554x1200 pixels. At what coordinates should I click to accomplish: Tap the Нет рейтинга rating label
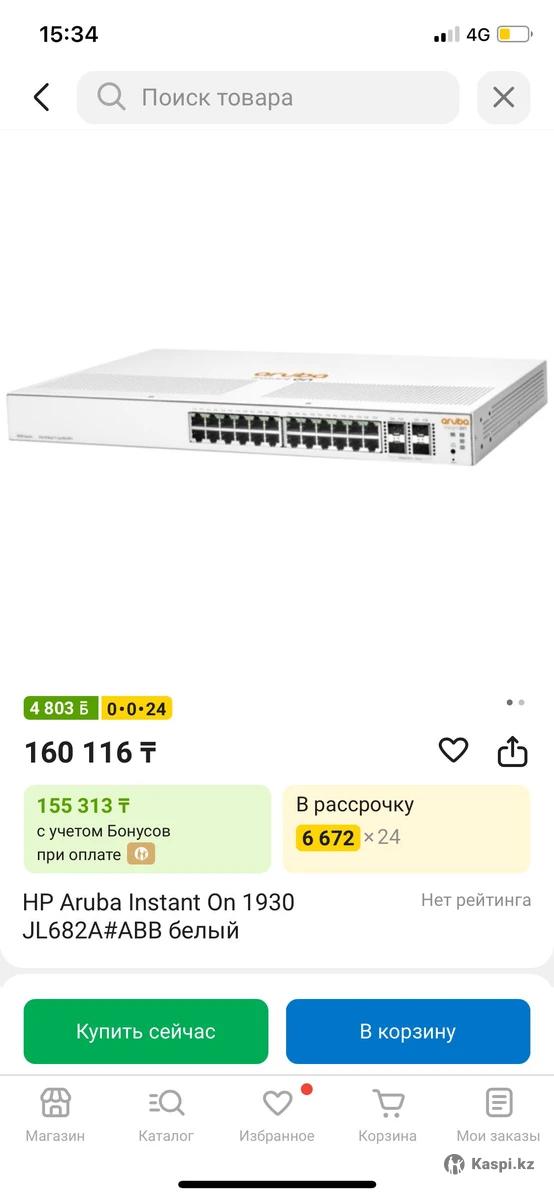tap(476, 900)
